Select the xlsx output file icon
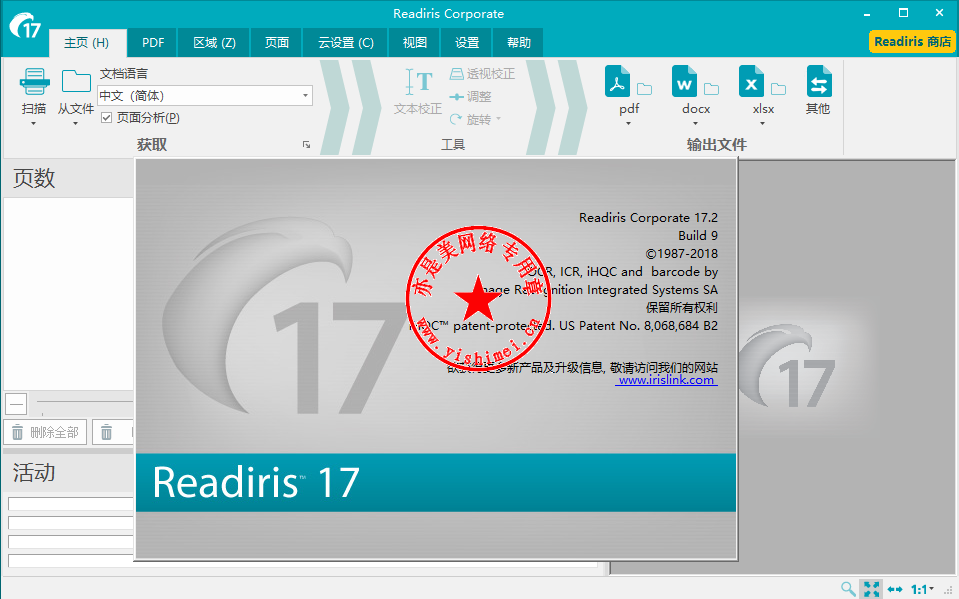 tap(751, 81)
